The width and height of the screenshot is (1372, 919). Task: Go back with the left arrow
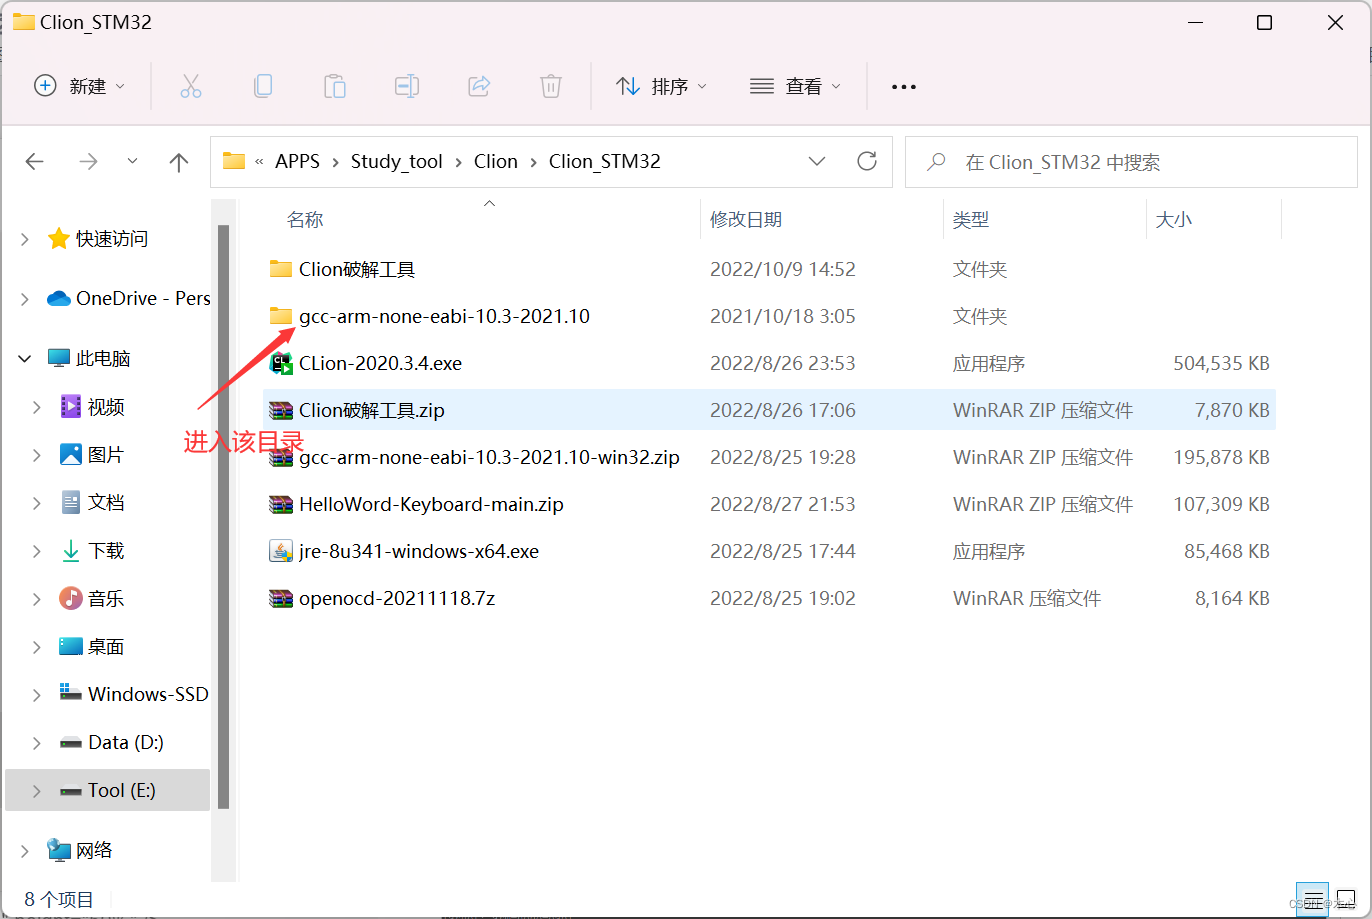point(35,161)
